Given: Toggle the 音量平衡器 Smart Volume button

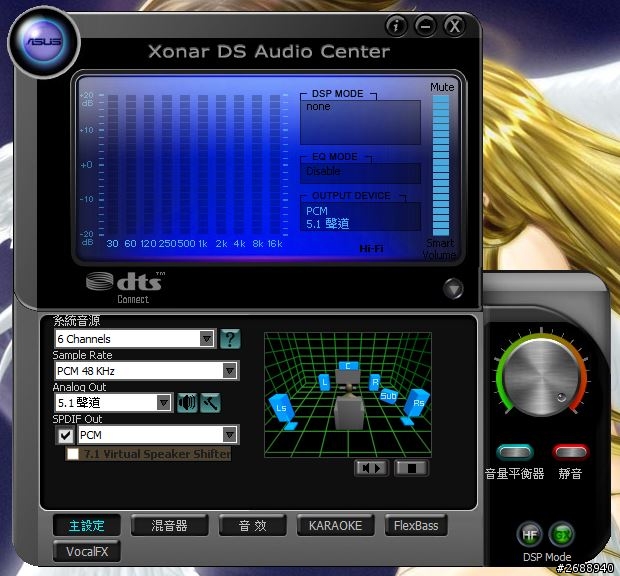Looking at the screenshot, I should coord(515,452).
